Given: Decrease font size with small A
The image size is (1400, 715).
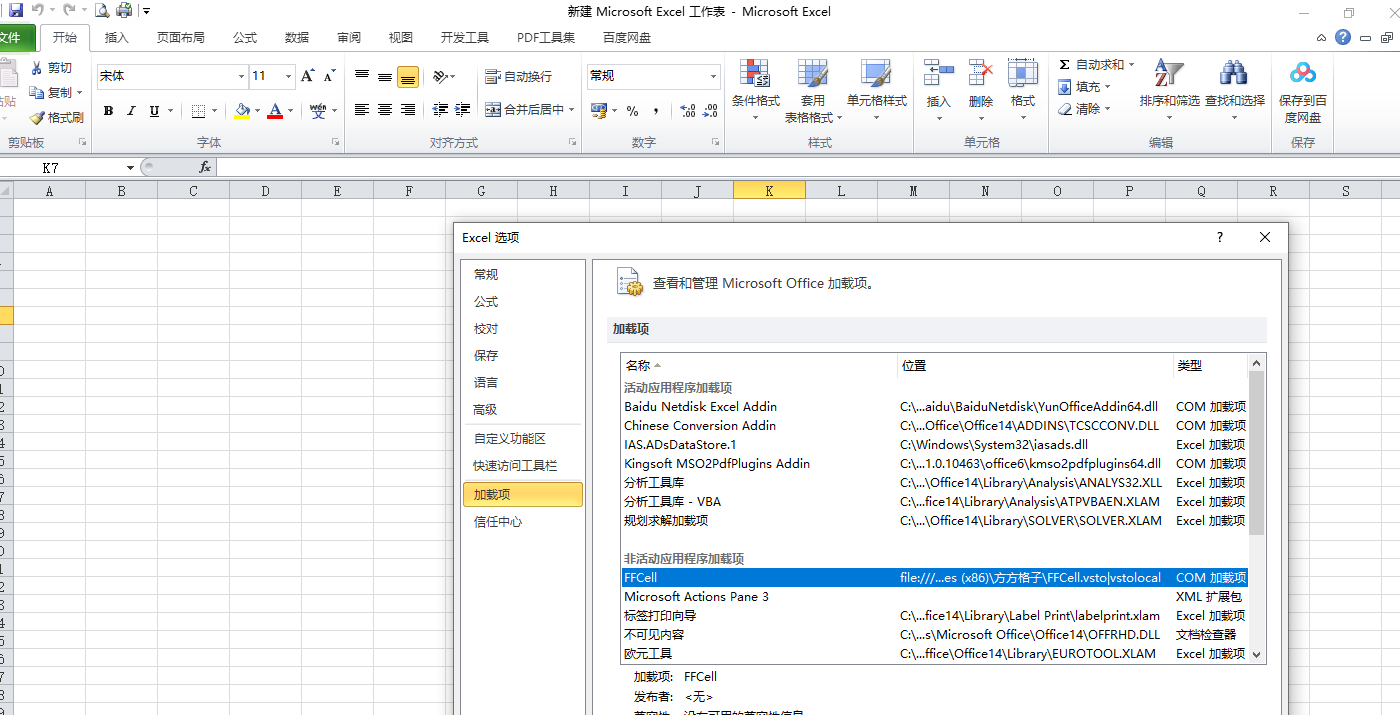Looking at the screenshot, I should coord(329,76).
